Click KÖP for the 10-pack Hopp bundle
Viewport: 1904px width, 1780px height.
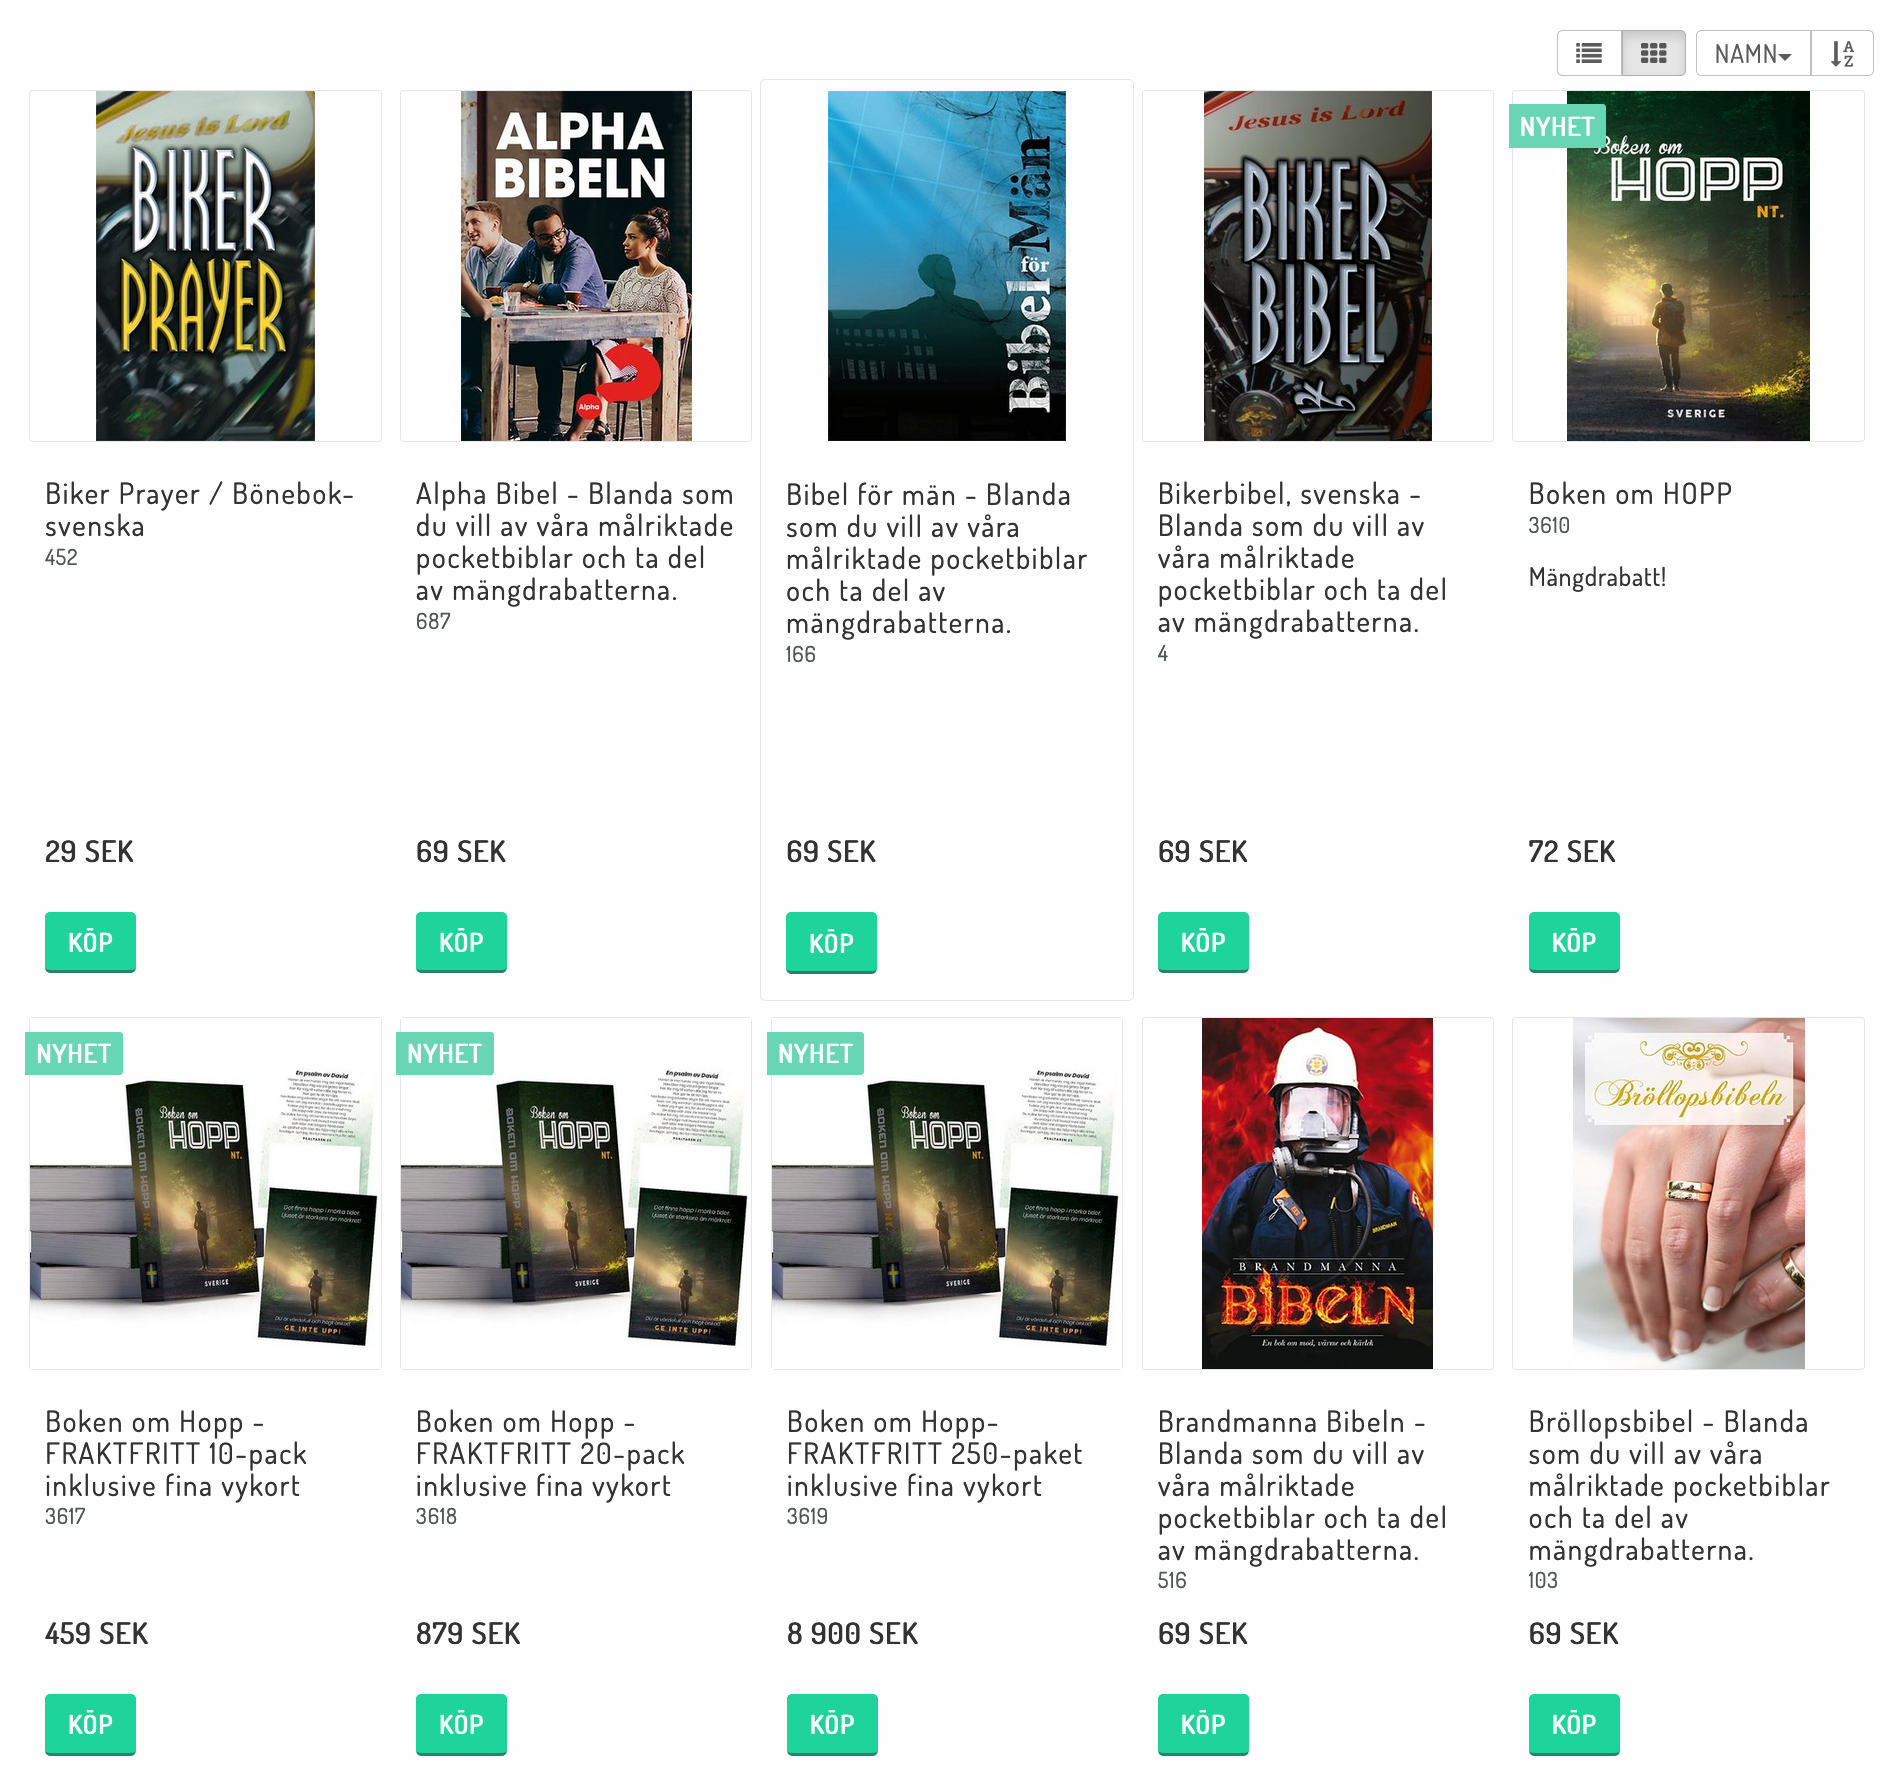pyautogui.click(x=90, y=1724)
